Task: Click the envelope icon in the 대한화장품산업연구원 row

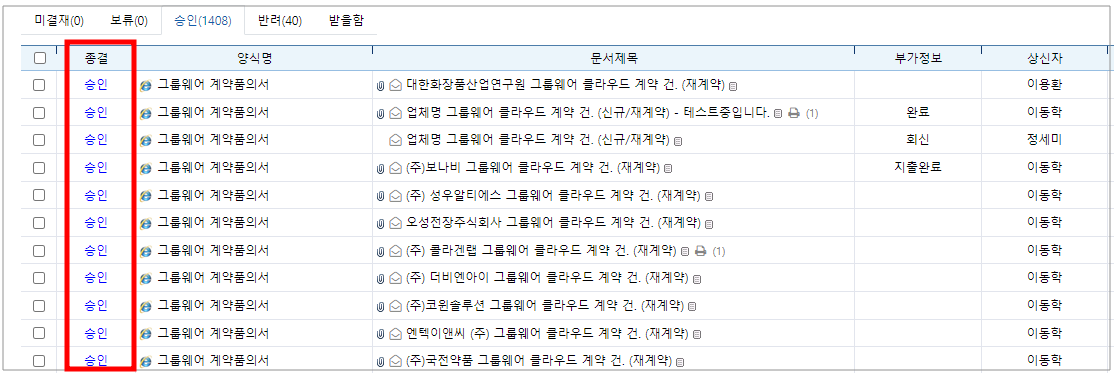Action: coord(395,86)
